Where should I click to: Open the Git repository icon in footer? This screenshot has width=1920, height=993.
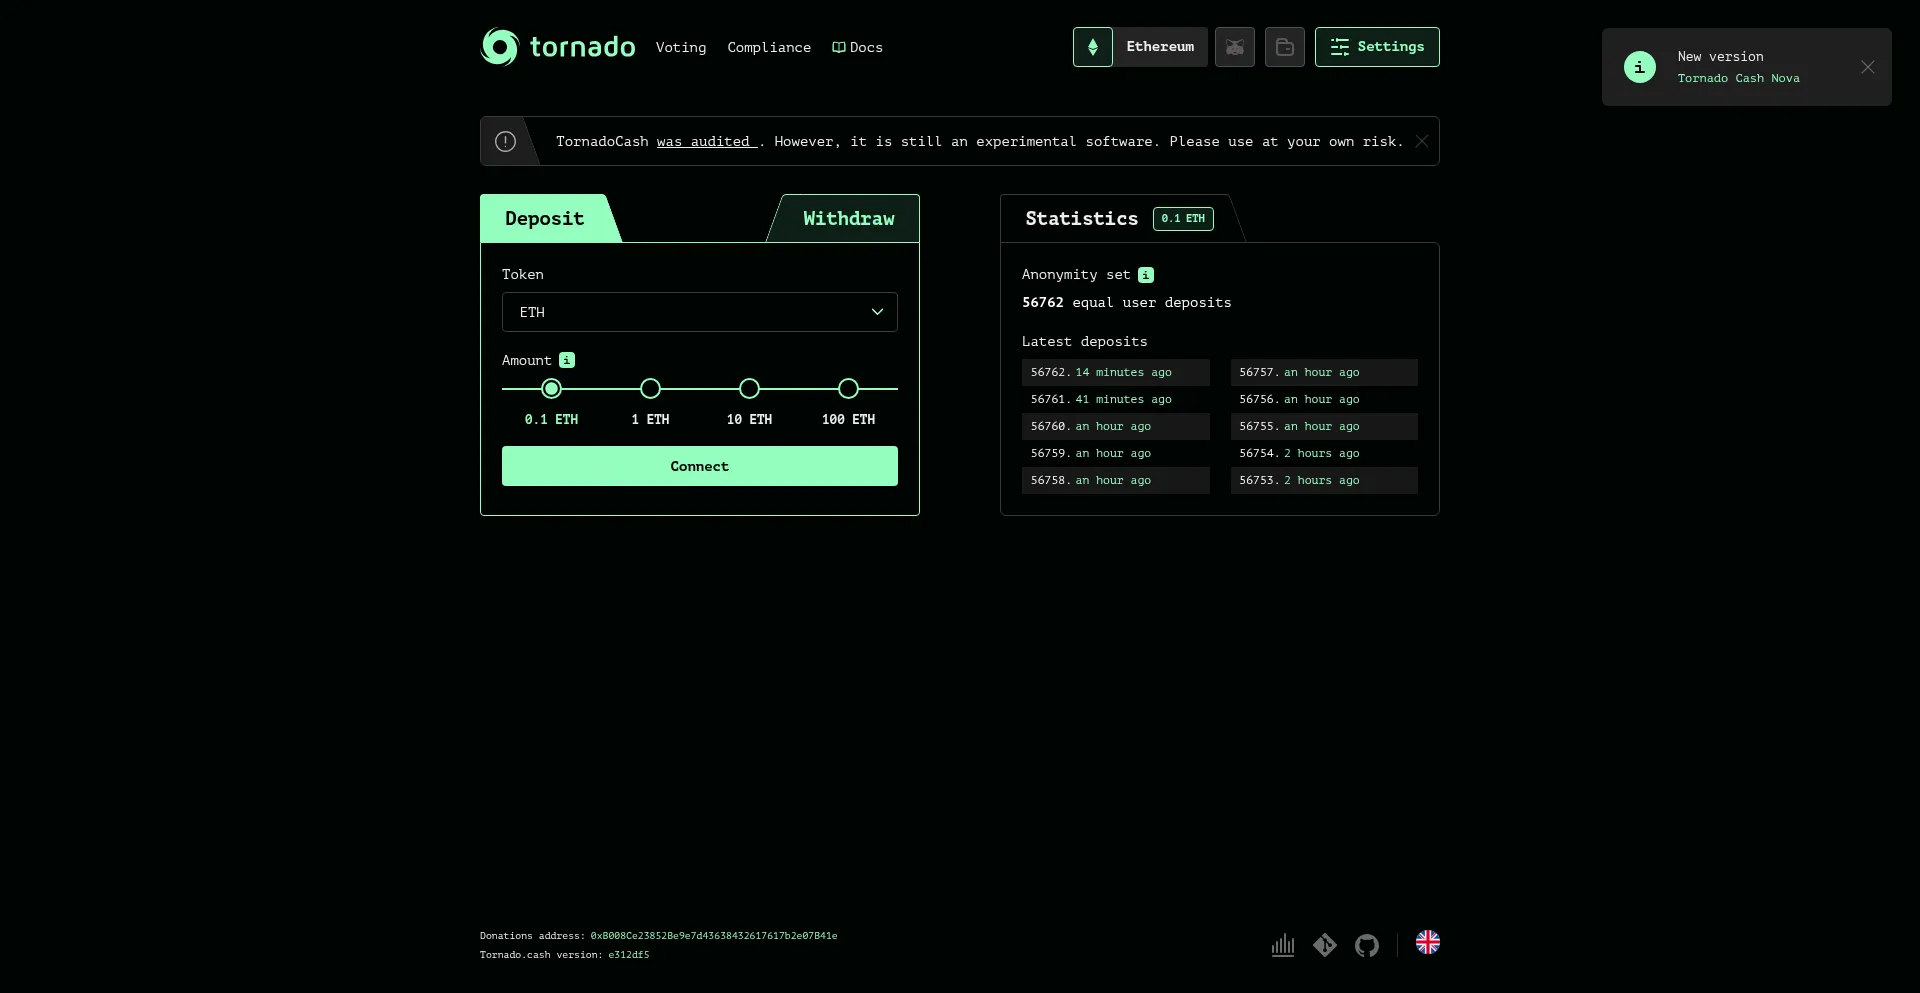tap(1325, 945)
